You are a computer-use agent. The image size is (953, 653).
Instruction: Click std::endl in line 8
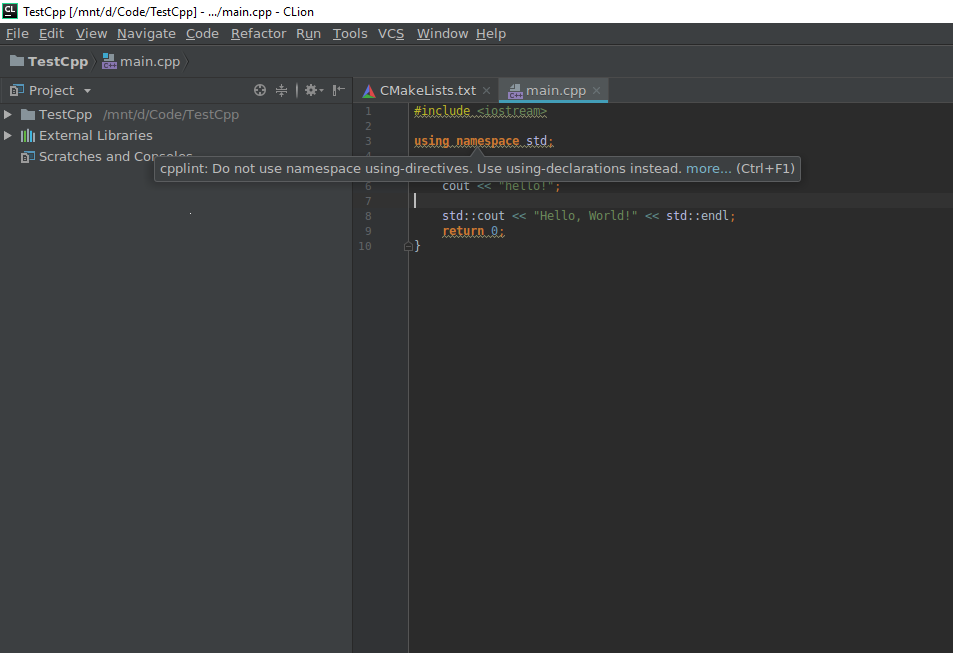point(697,216)
